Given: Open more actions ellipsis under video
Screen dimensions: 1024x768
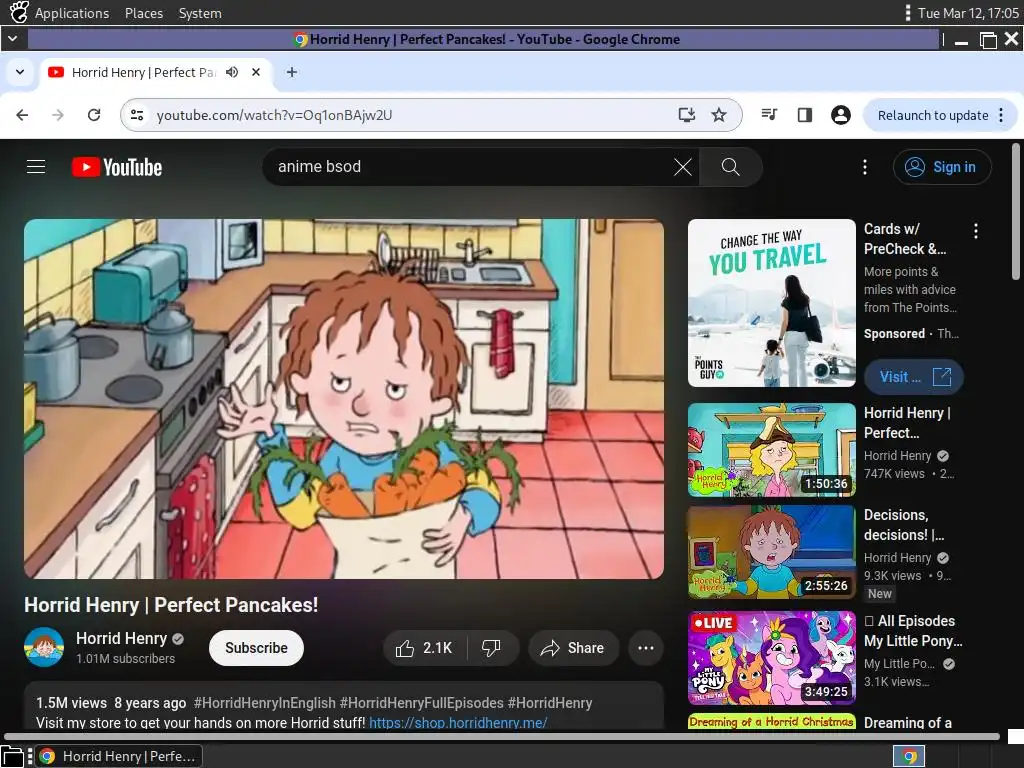Looking at the screenshot, I should 646,648.
